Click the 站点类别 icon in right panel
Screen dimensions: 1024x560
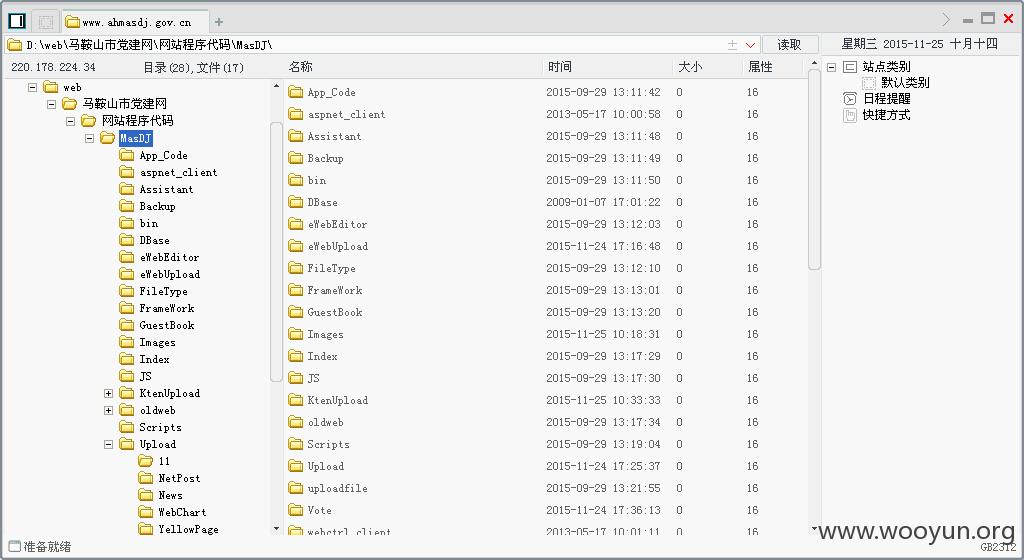click(850, 67)
